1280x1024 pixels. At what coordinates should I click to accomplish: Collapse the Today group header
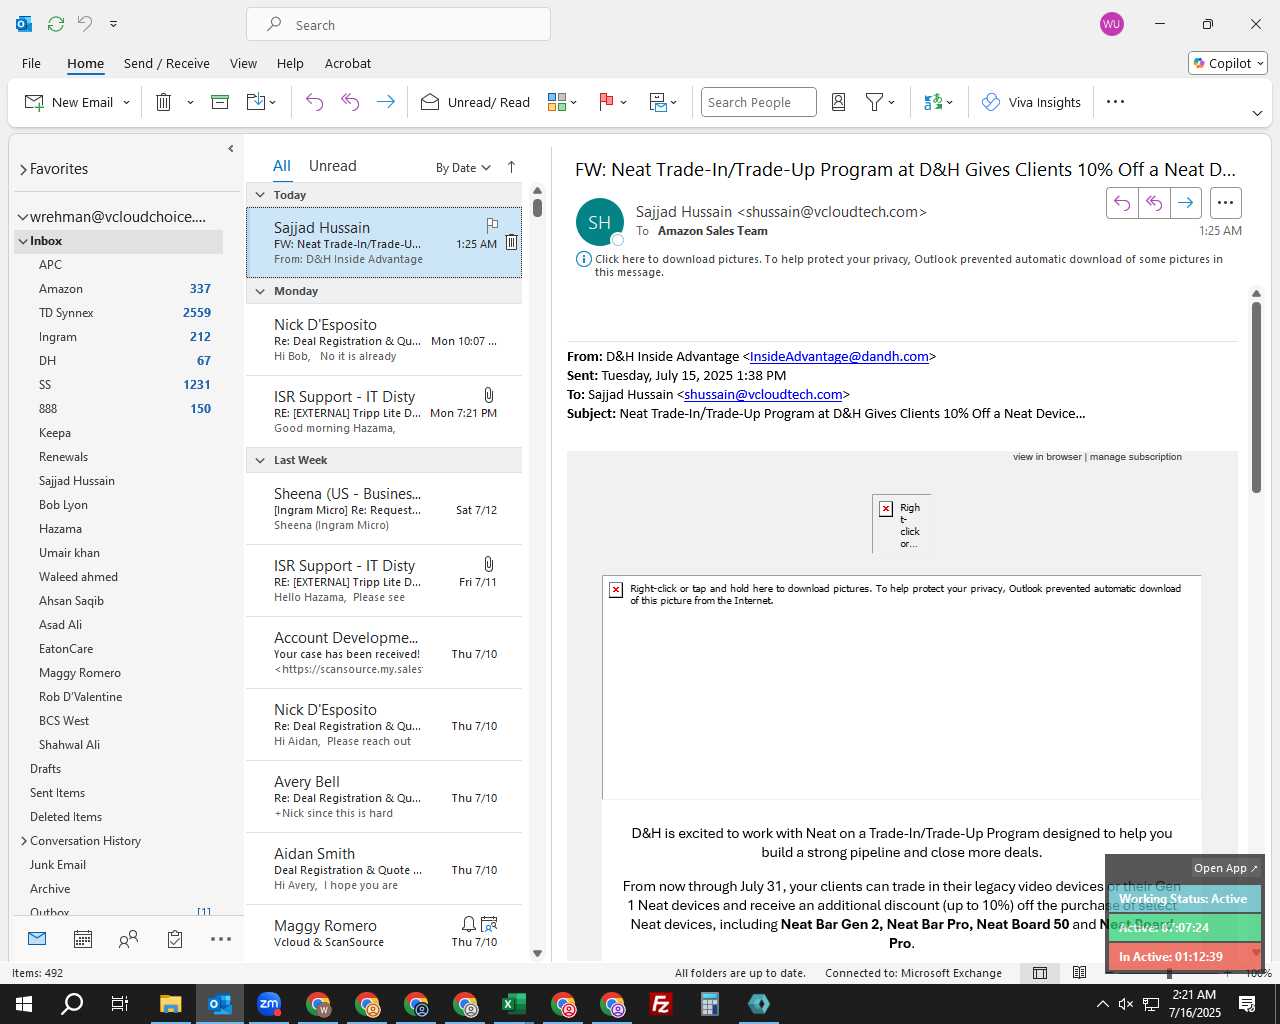pyautogui.click(x=260, y=195)
